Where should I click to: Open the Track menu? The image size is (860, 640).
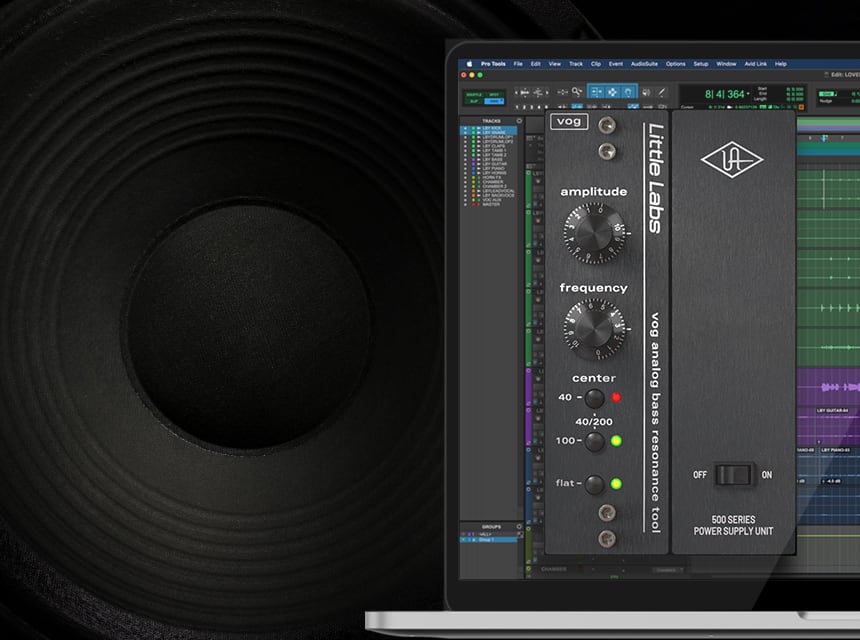click(x=576, y=64)
